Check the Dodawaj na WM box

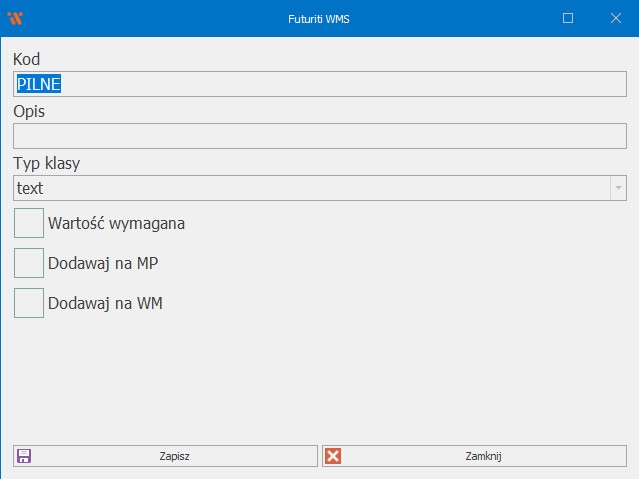(29, 303)
